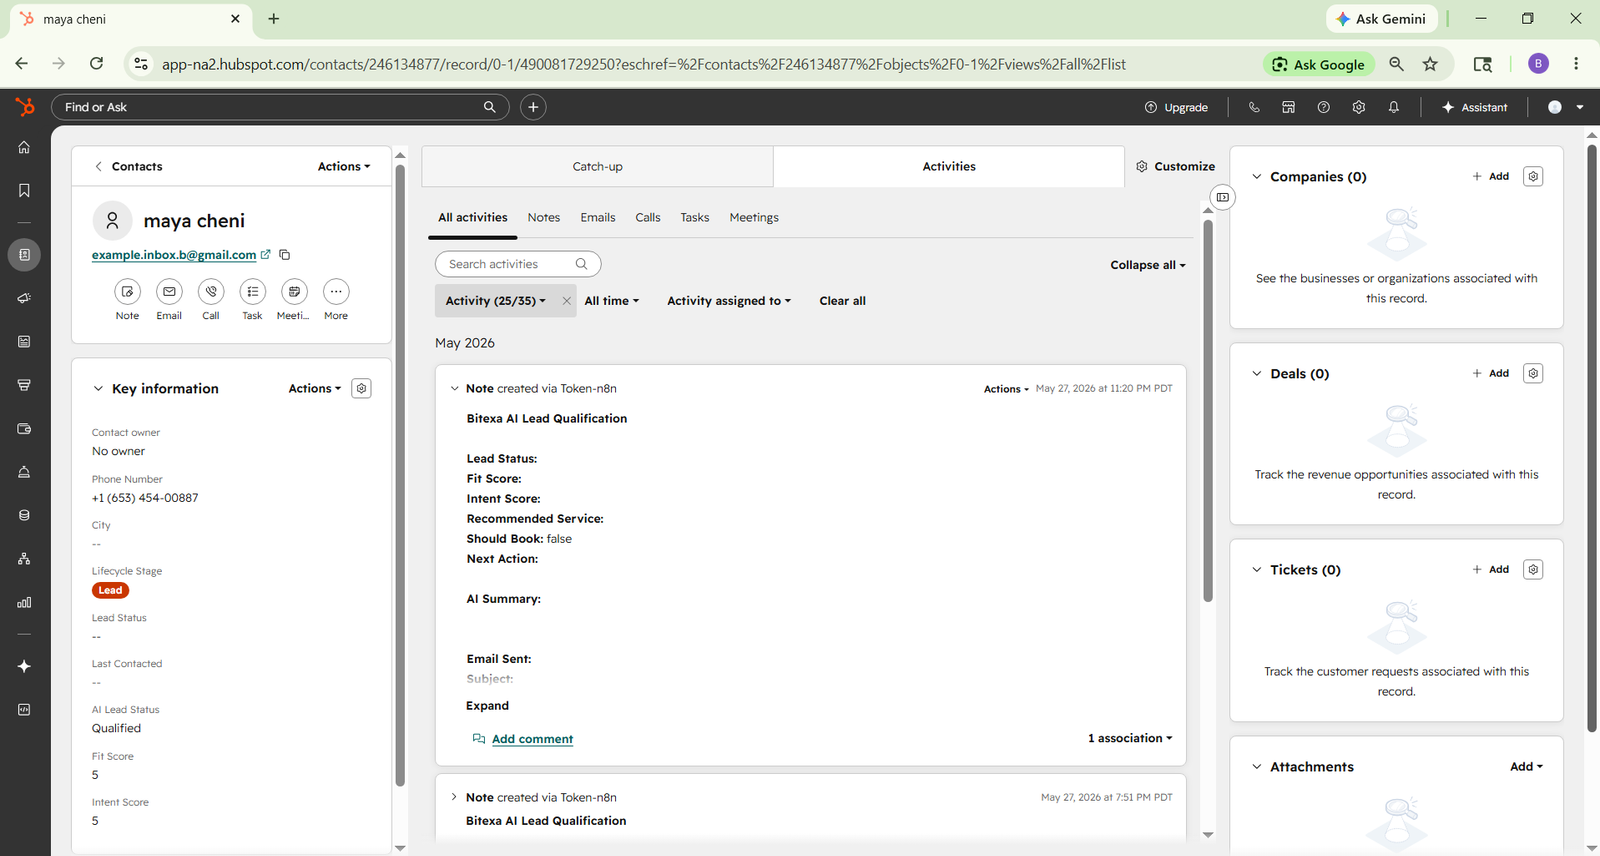Click the Customize button
Screen dimensions: 1600x856
tap(1175, 167)
